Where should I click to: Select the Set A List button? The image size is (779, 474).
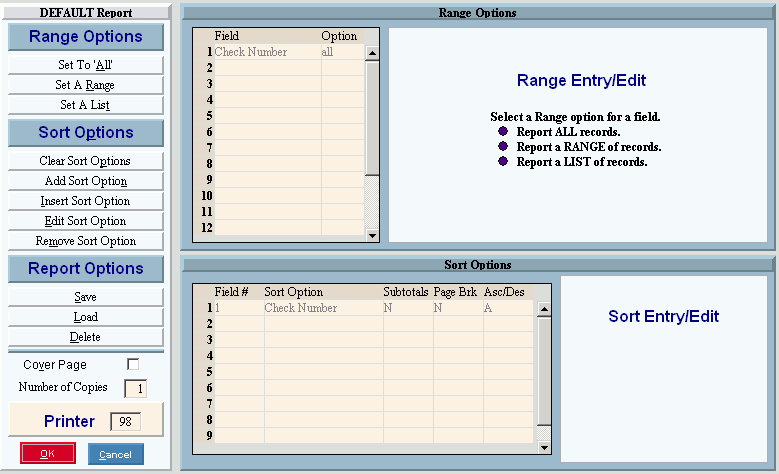tap(85, 105)
